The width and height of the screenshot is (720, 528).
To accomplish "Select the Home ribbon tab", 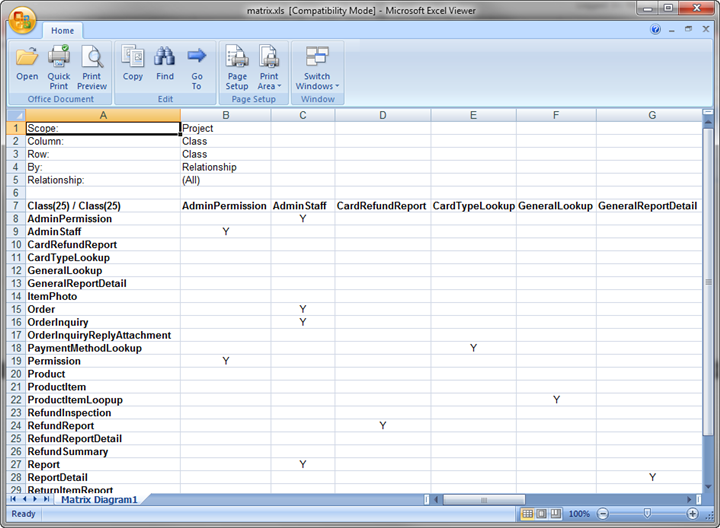I will (62, 31).
